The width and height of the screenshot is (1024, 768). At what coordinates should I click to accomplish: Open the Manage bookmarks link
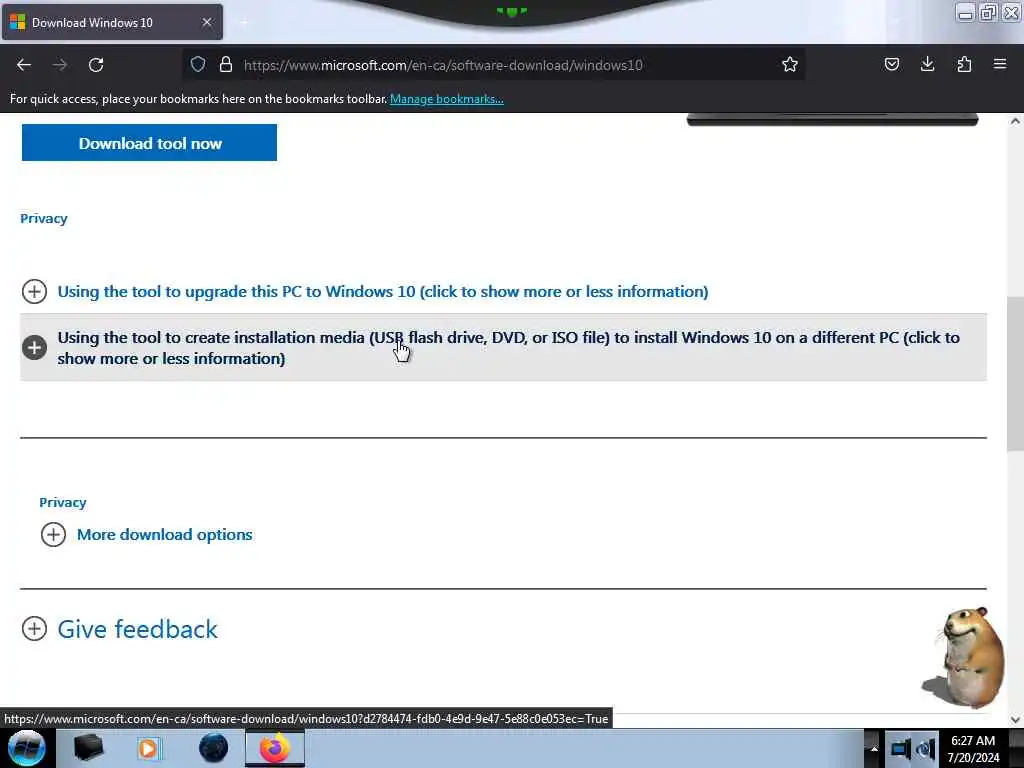tap(447, 99)
